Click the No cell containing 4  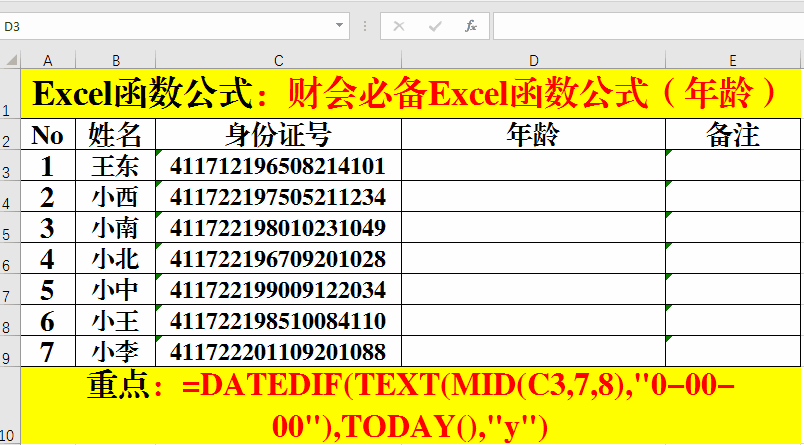click(x=48, y=258)
